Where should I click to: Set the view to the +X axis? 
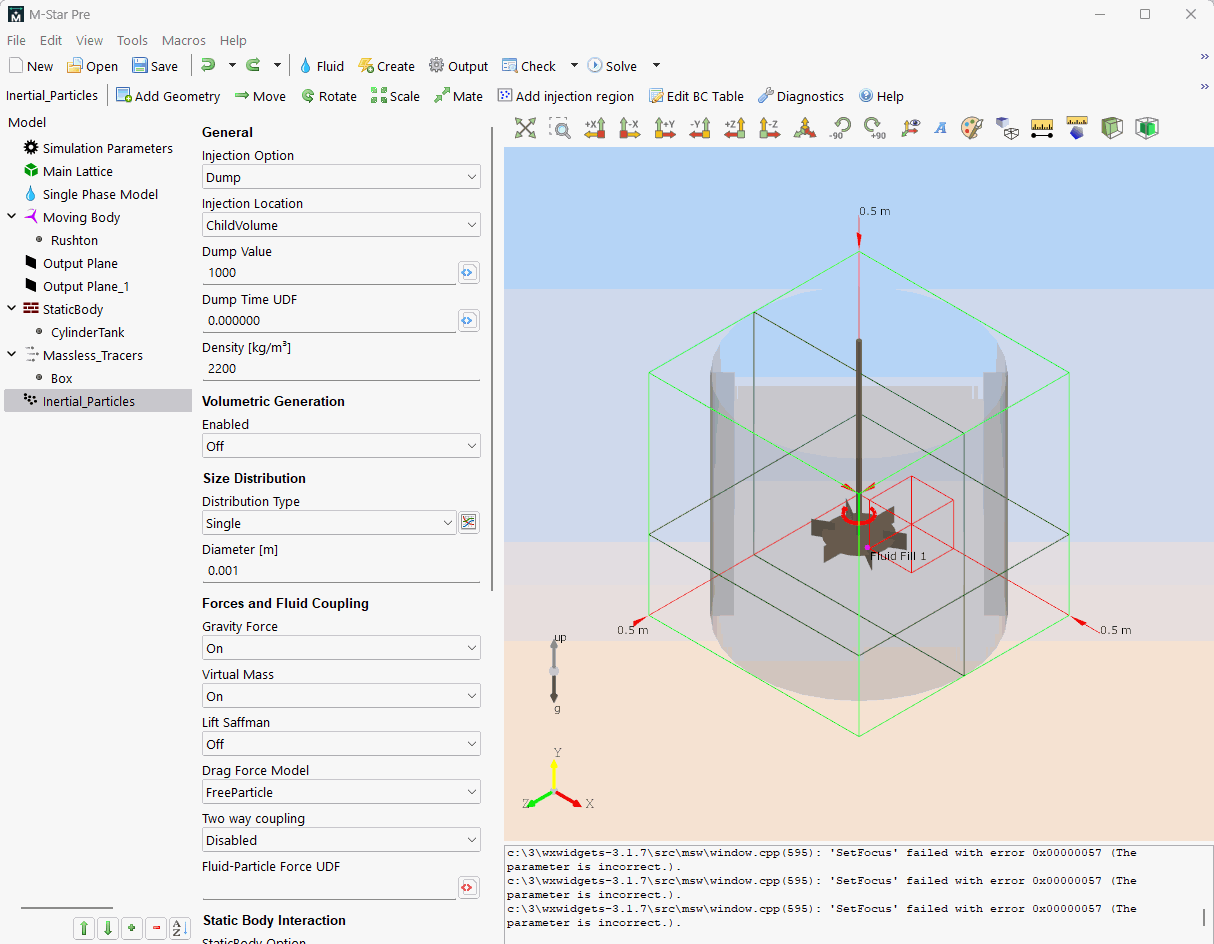point(595,127)
